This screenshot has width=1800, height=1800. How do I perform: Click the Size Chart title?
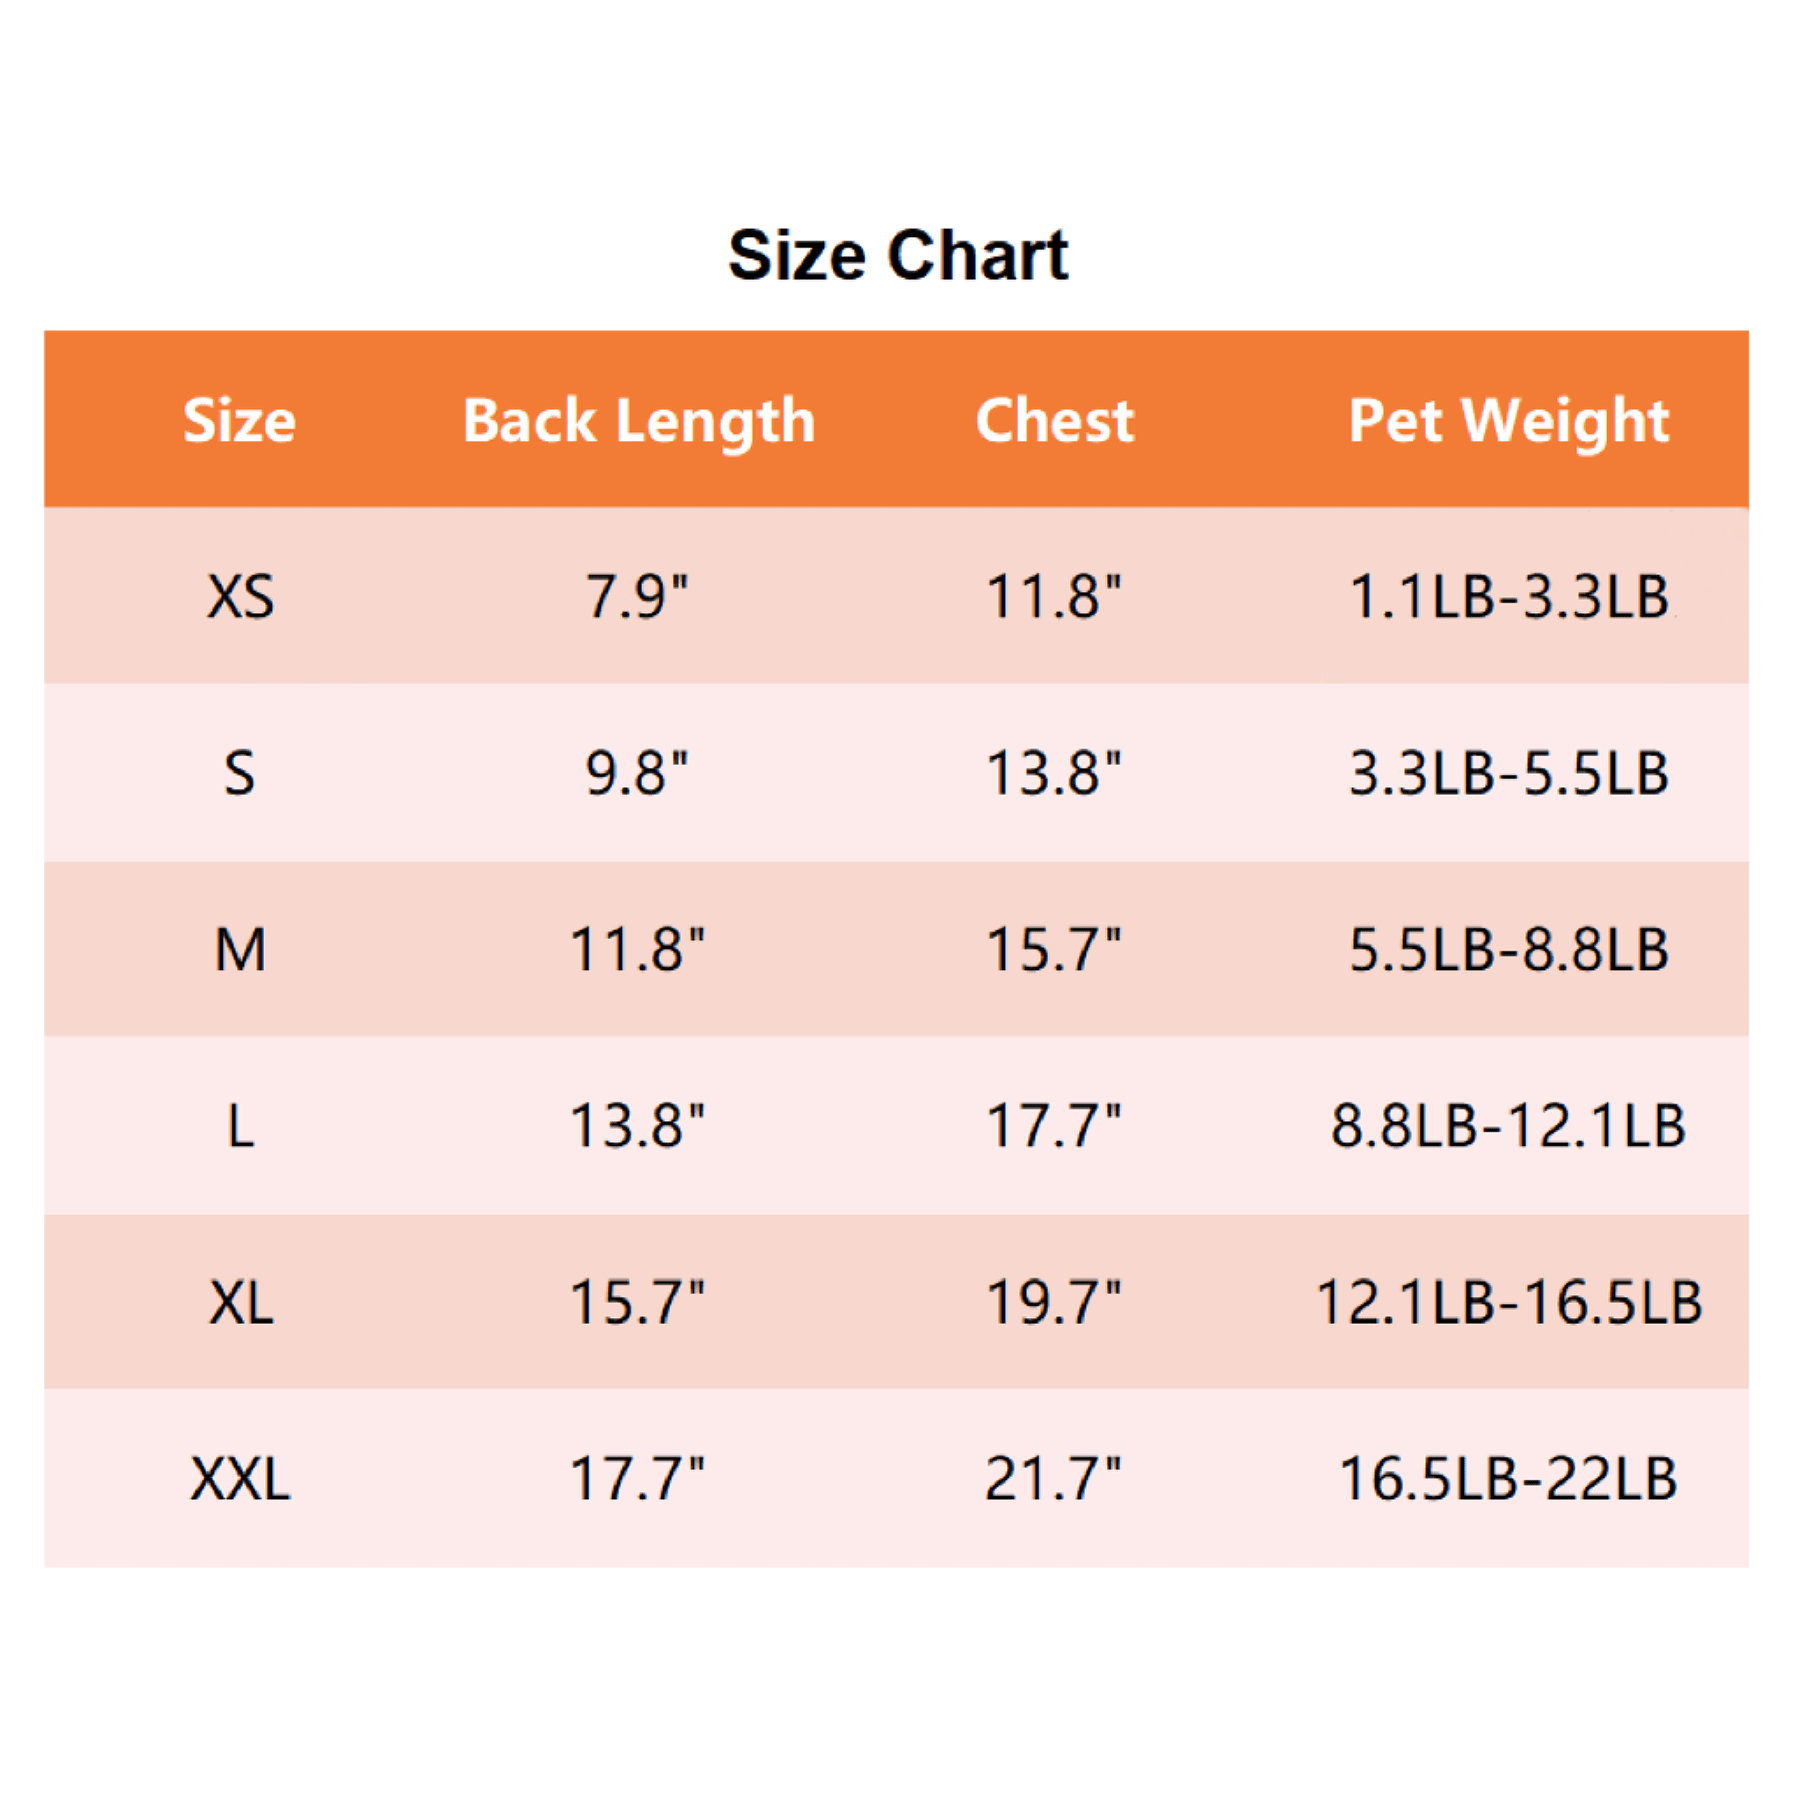point(897,256)
